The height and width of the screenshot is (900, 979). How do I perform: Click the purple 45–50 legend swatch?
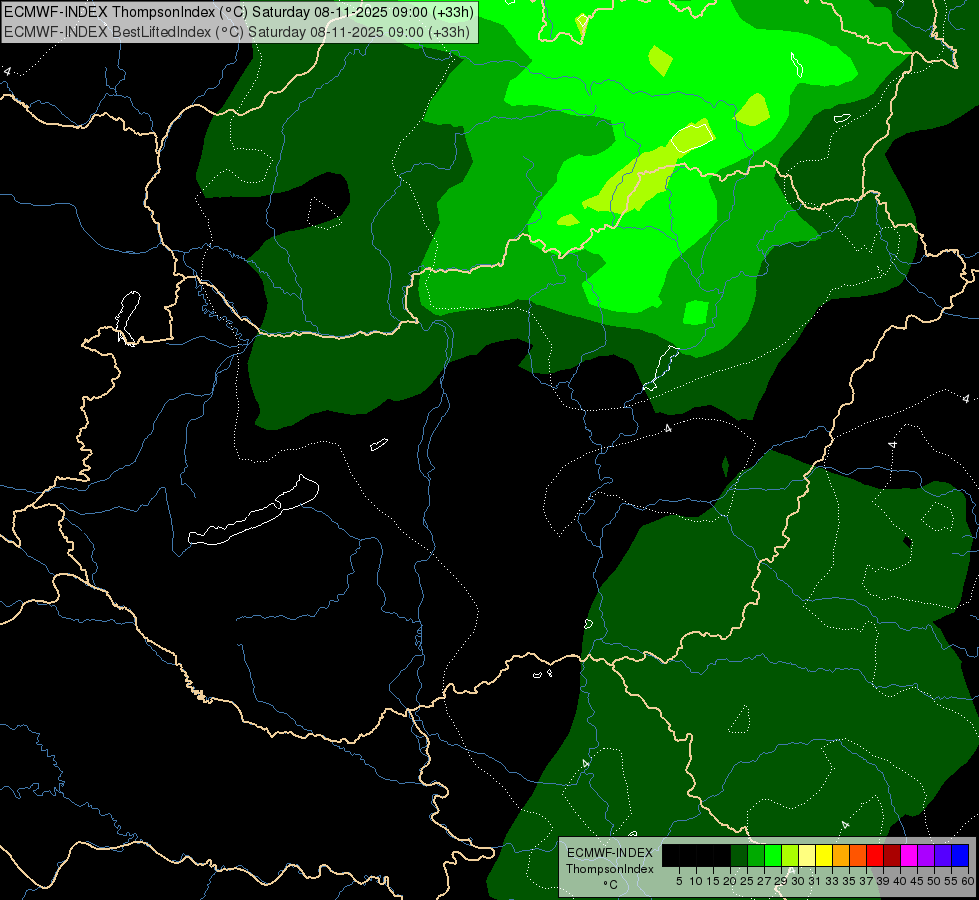tap(926, 855)
